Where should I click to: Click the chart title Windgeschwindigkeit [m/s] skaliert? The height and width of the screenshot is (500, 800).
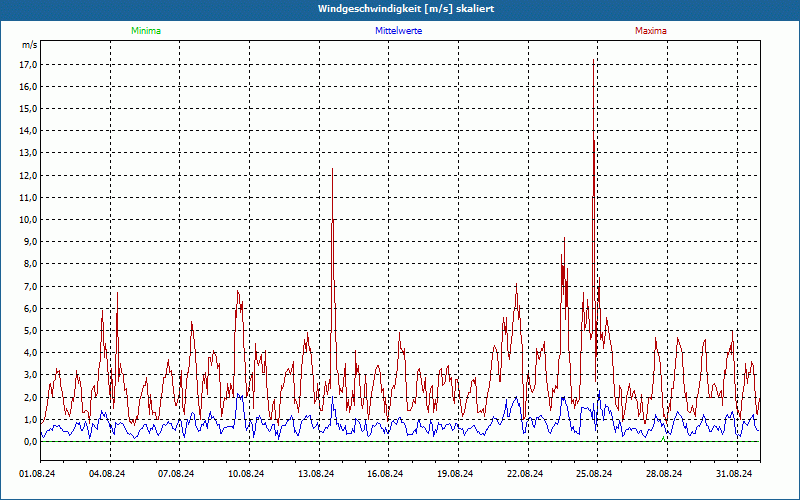click(x=406, y=9)
